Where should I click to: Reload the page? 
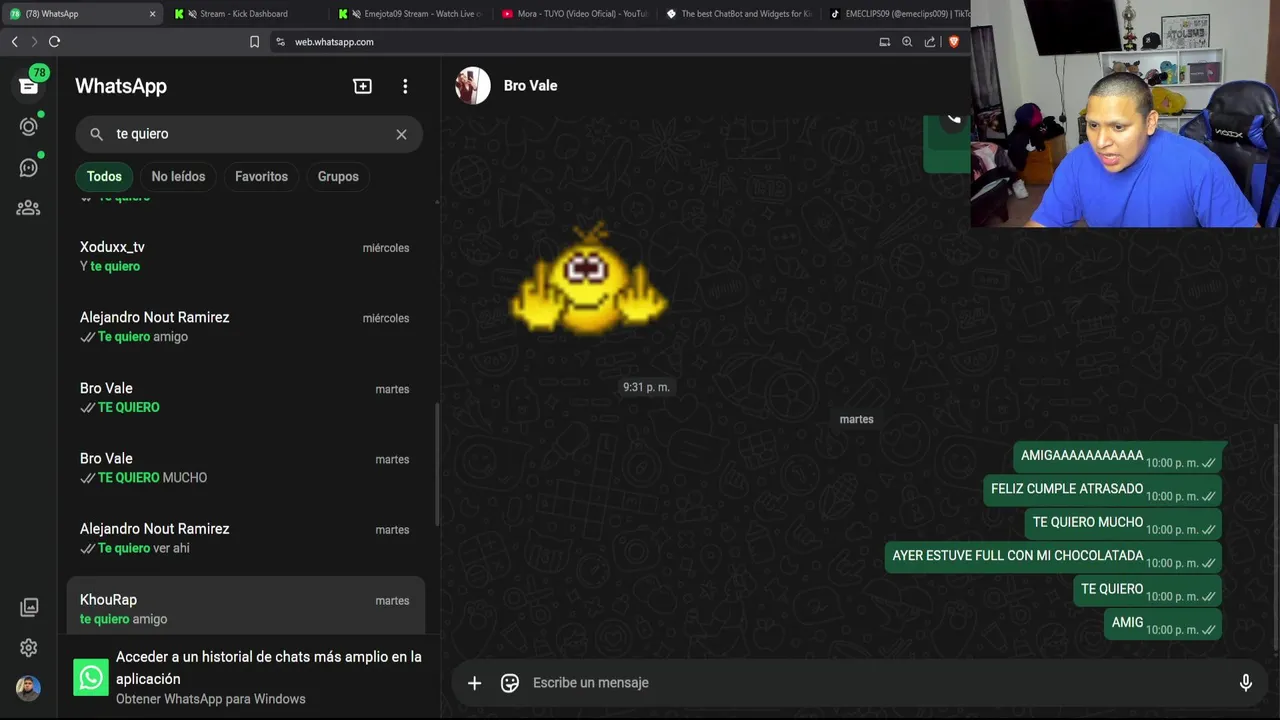[x=54, y=42]
